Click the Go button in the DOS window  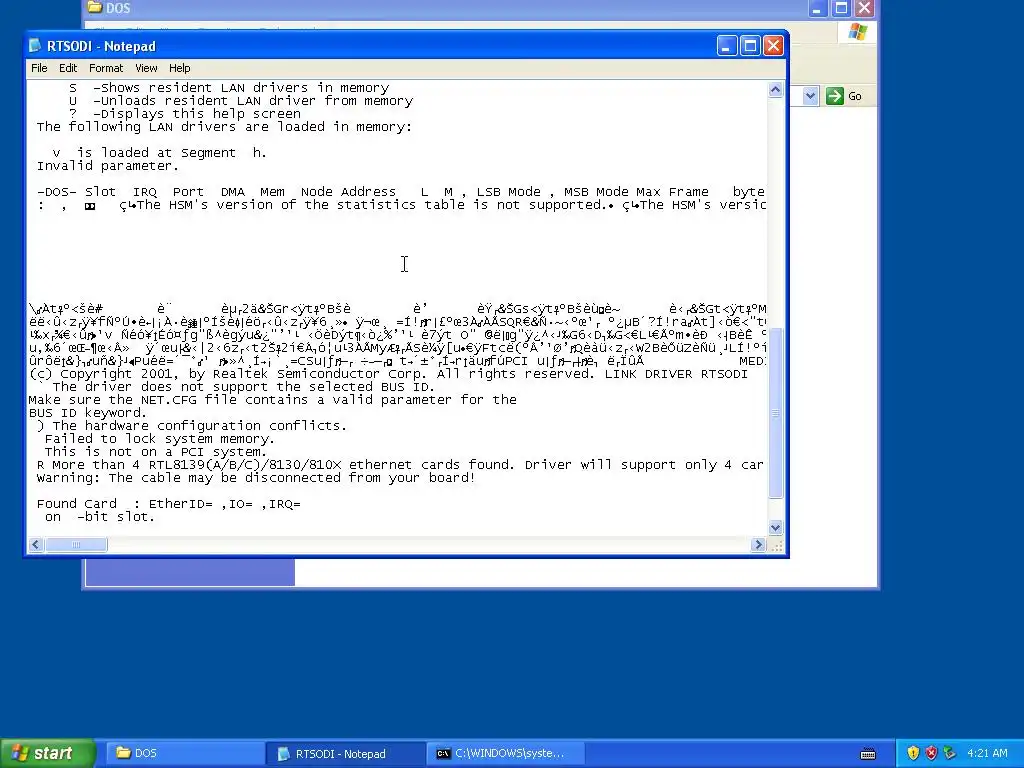(x=844, y=97)
